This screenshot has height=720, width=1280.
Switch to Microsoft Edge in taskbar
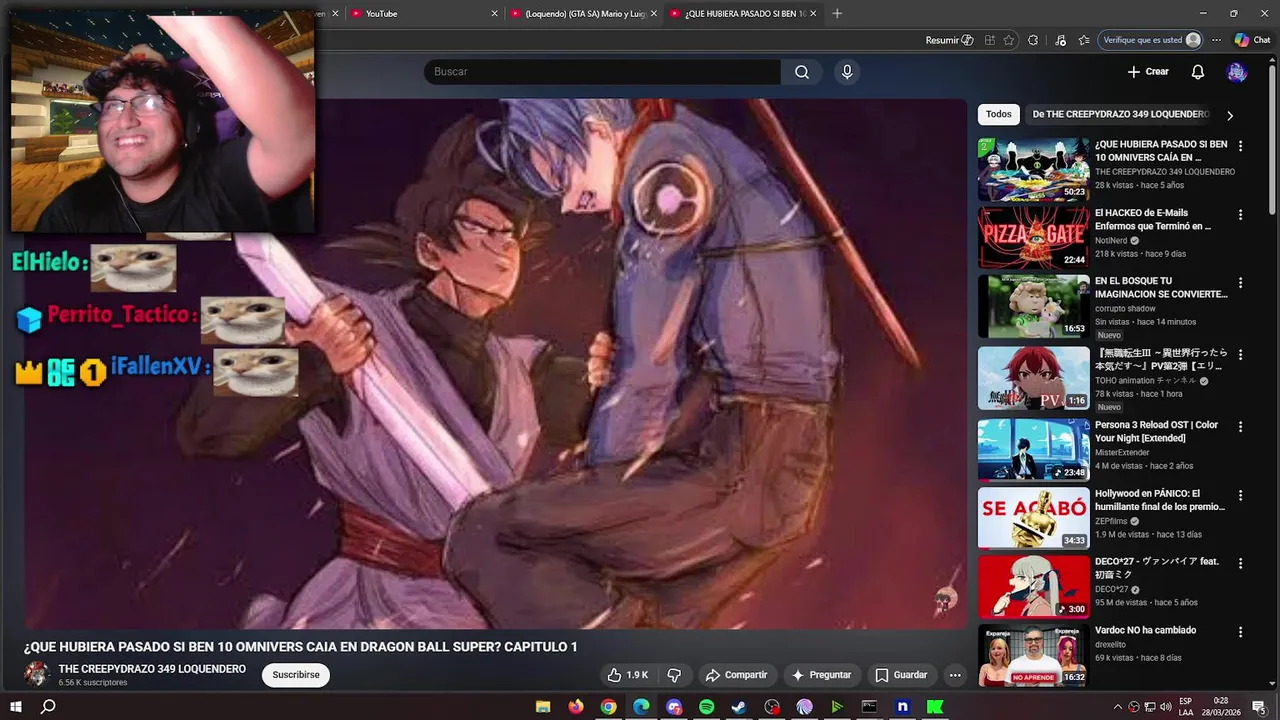641,707
